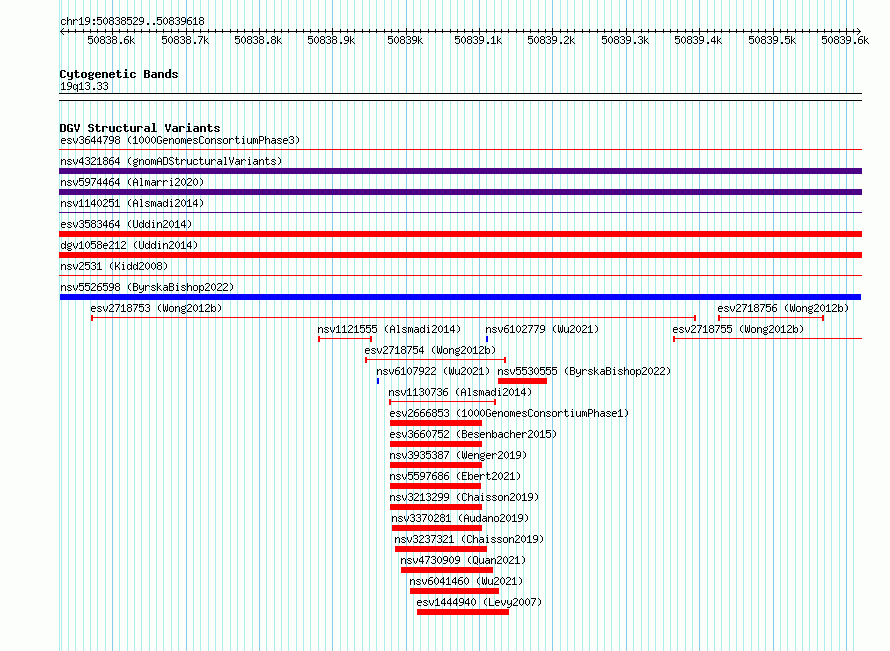Click the nsv6102779 Wu2021 label
Screen dimensions: 890x651
coord(542,329)
